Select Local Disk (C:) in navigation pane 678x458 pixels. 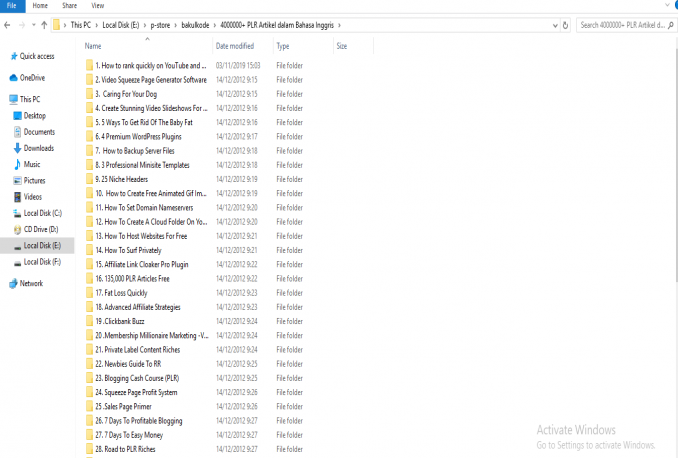[42, 213]
